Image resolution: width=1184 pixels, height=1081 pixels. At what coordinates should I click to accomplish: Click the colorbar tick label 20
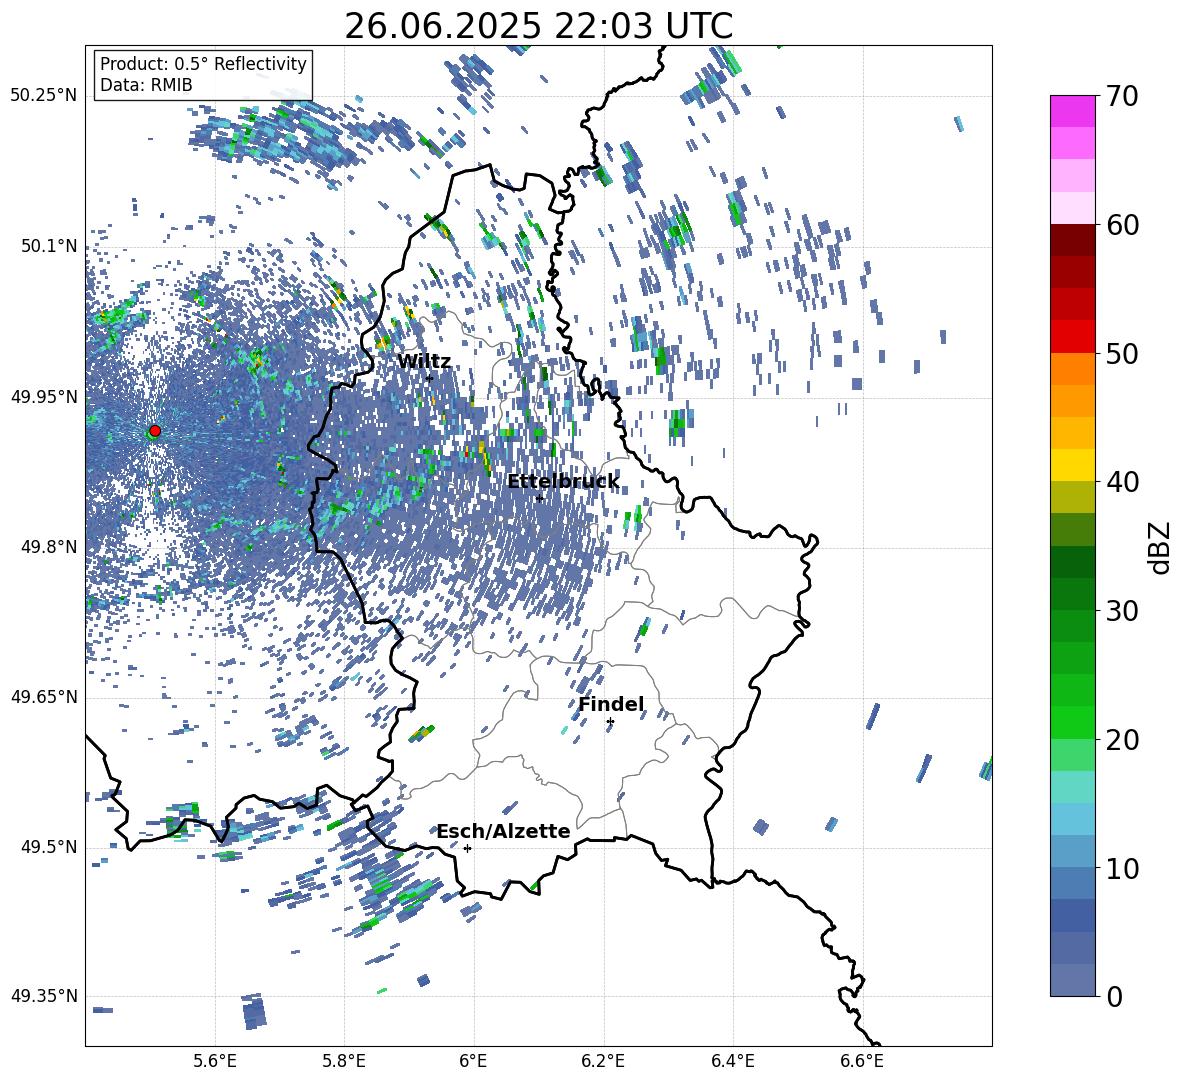tap(1122, 740)
